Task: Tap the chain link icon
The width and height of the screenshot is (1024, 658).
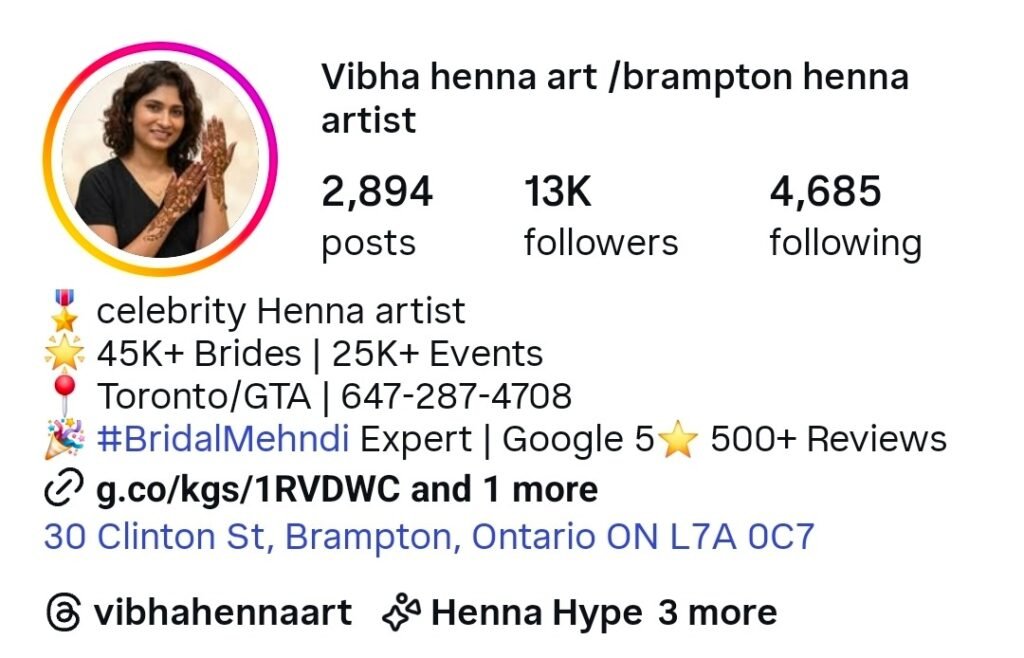Action: (63, 488)
